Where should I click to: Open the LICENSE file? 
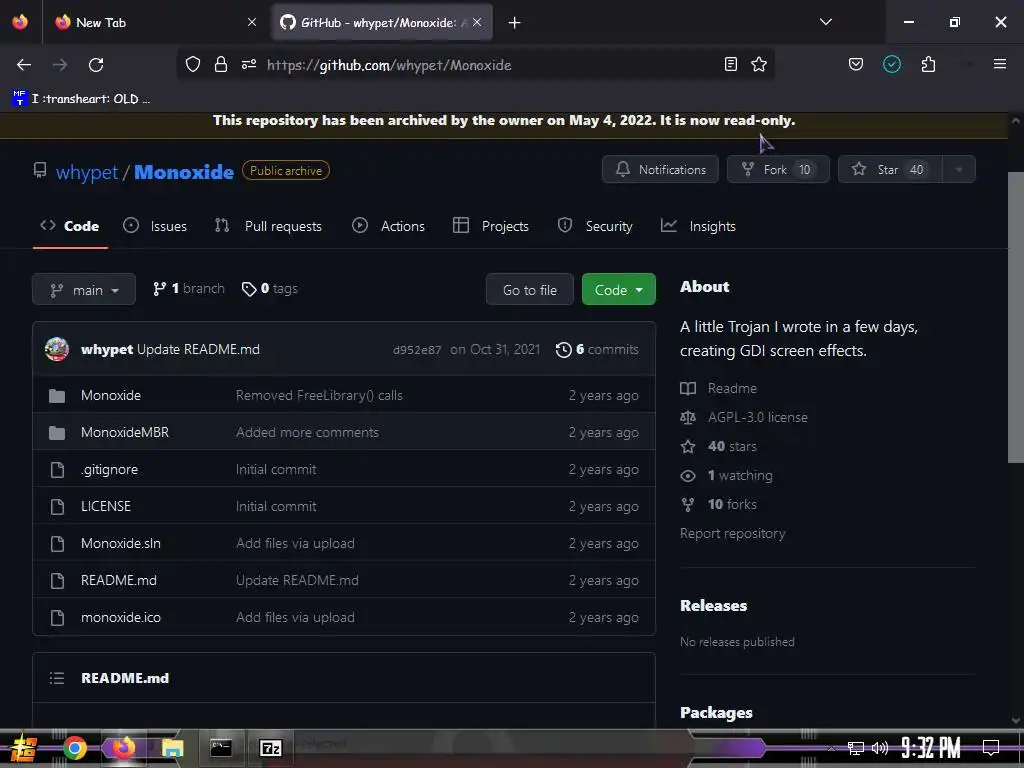point(106,506)
